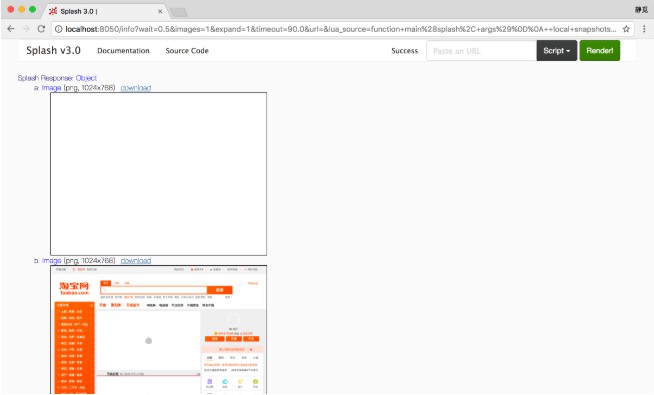Expand the Script dropdown
This screenshot has height=395, width=654.
click(556, 50)
